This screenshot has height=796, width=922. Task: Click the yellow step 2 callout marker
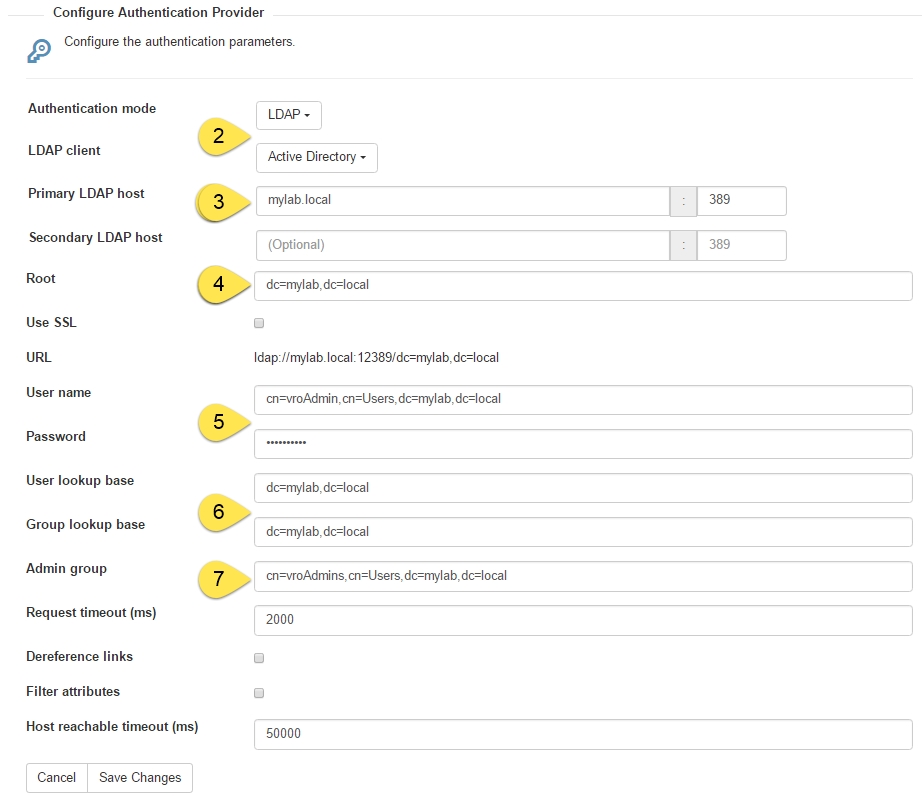point(220,137)
